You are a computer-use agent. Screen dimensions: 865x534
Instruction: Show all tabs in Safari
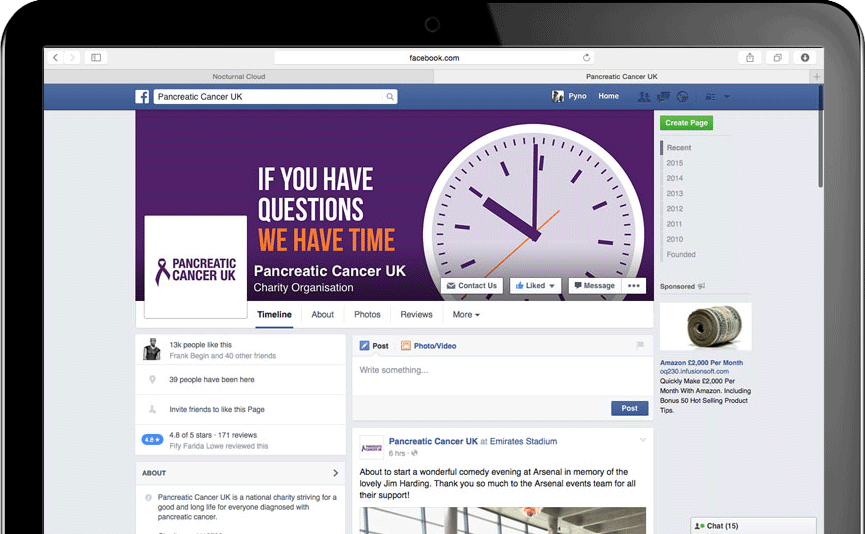tap(777, 57)
